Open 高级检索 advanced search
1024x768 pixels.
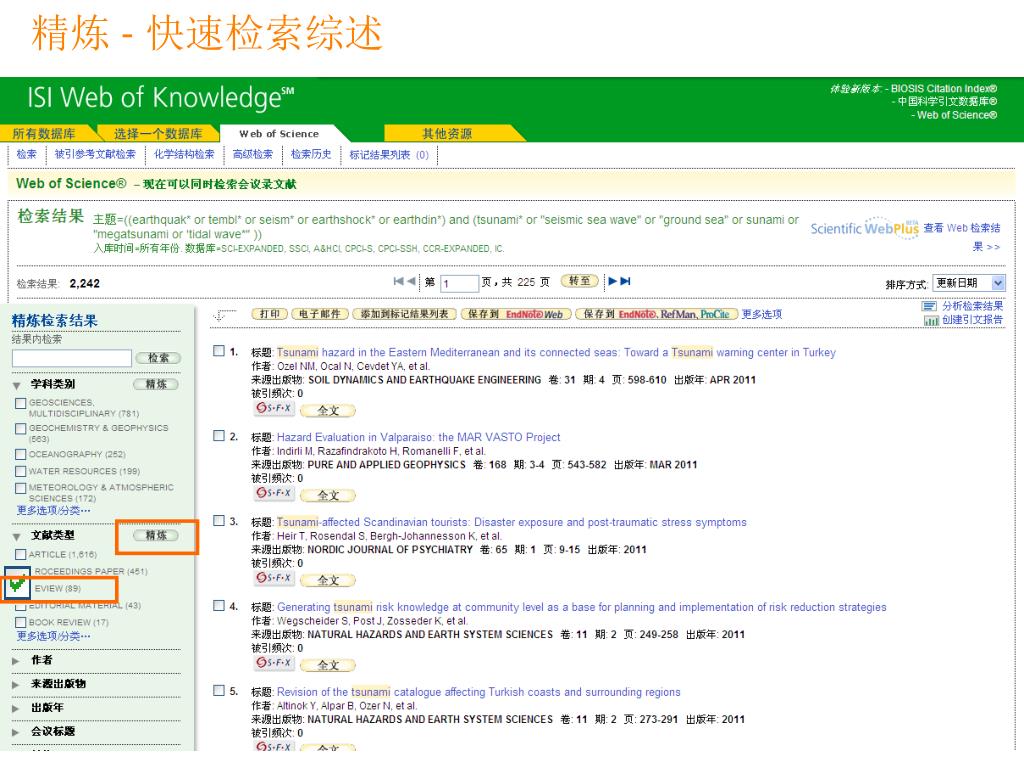point(253,155)
